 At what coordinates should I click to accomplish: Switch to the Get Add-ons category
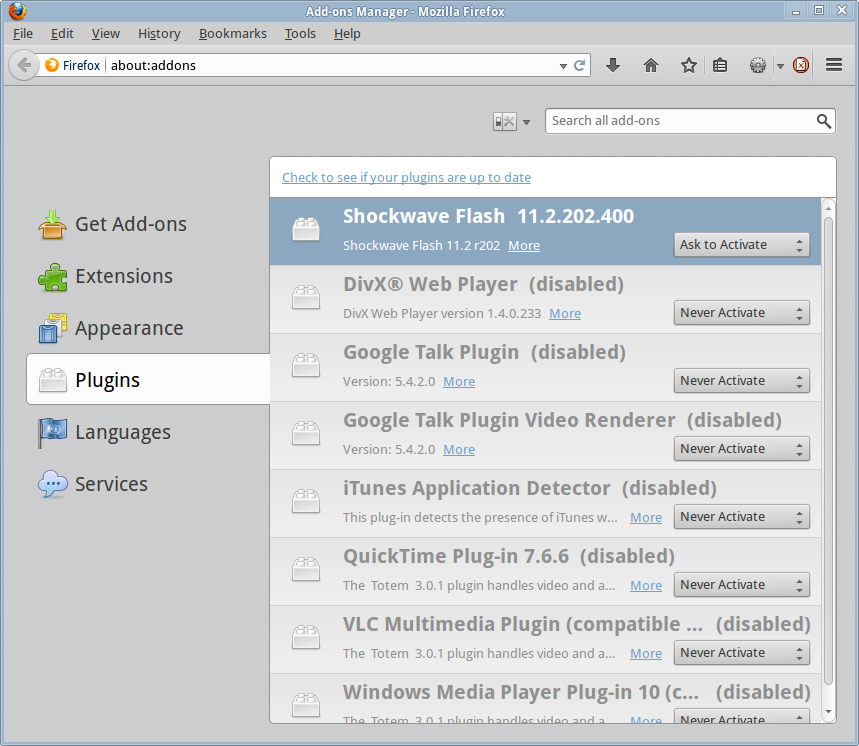click(x=148, y=225)
